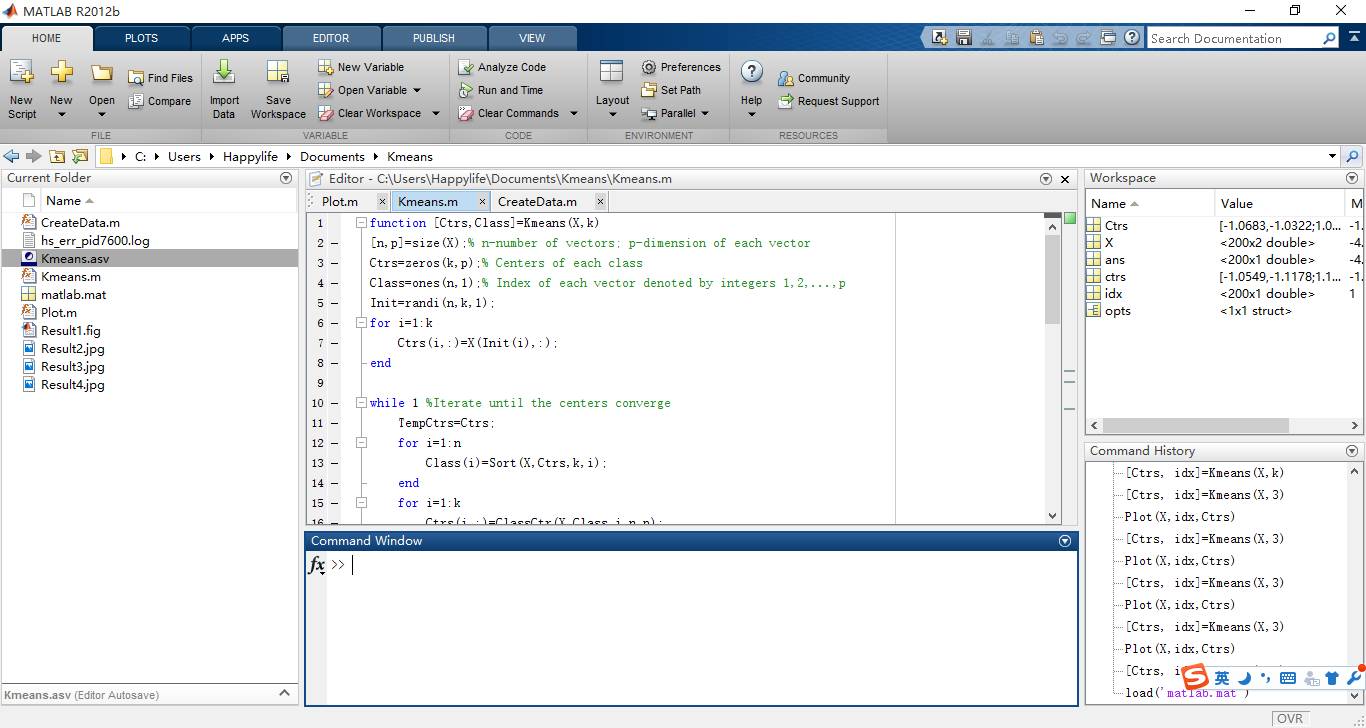Click inside the Command Window prompt
Image resolution: width=1366 pixels, height=728 pixels.
[700, 565]
